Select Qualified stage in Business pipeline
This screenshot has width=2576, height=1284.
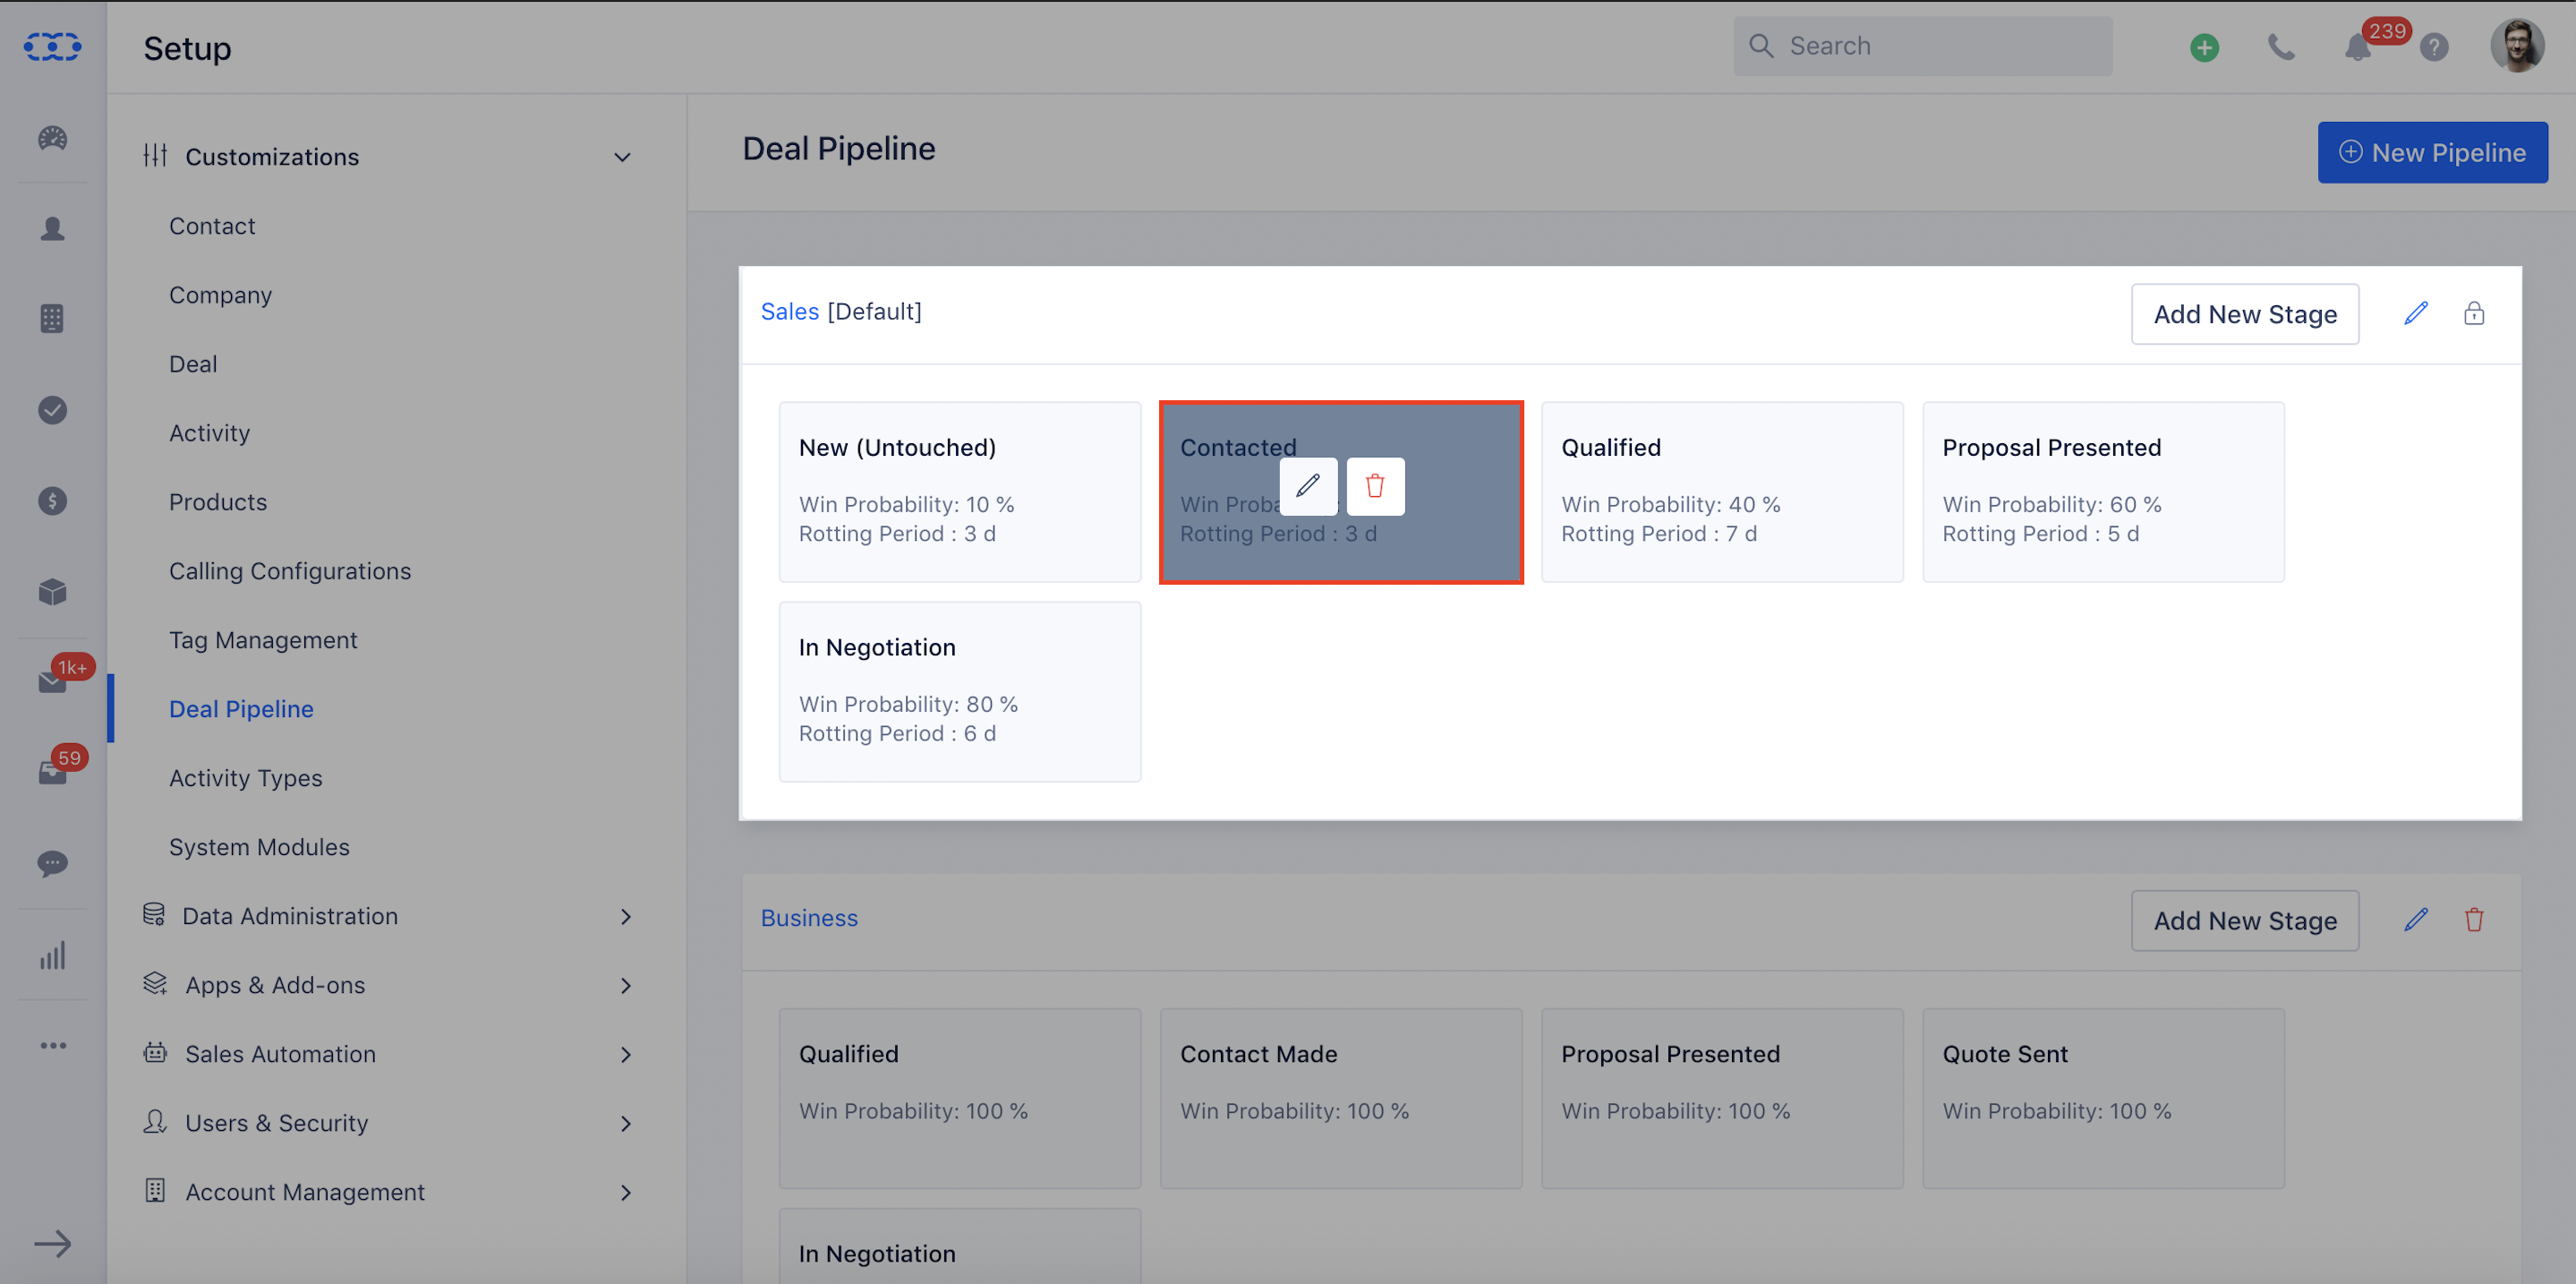tap(959, 1098)
